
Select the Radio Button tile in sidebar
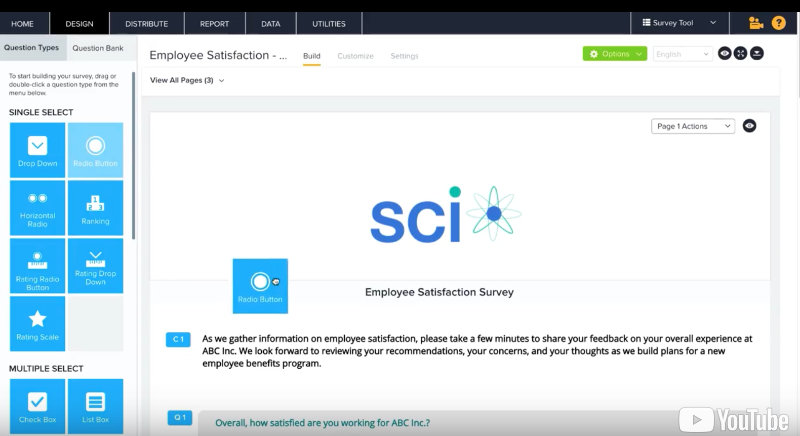tap(95, 150)
